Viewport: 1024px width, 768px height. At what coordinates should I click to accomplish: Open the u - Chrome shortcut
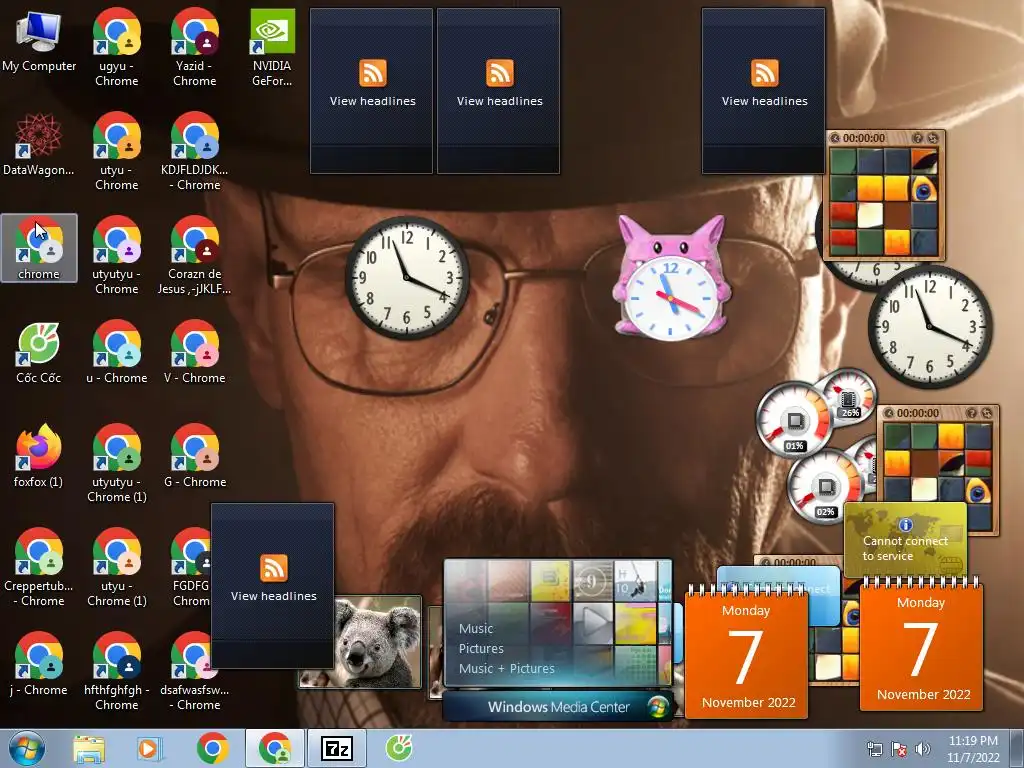click(x=116, y=352)
